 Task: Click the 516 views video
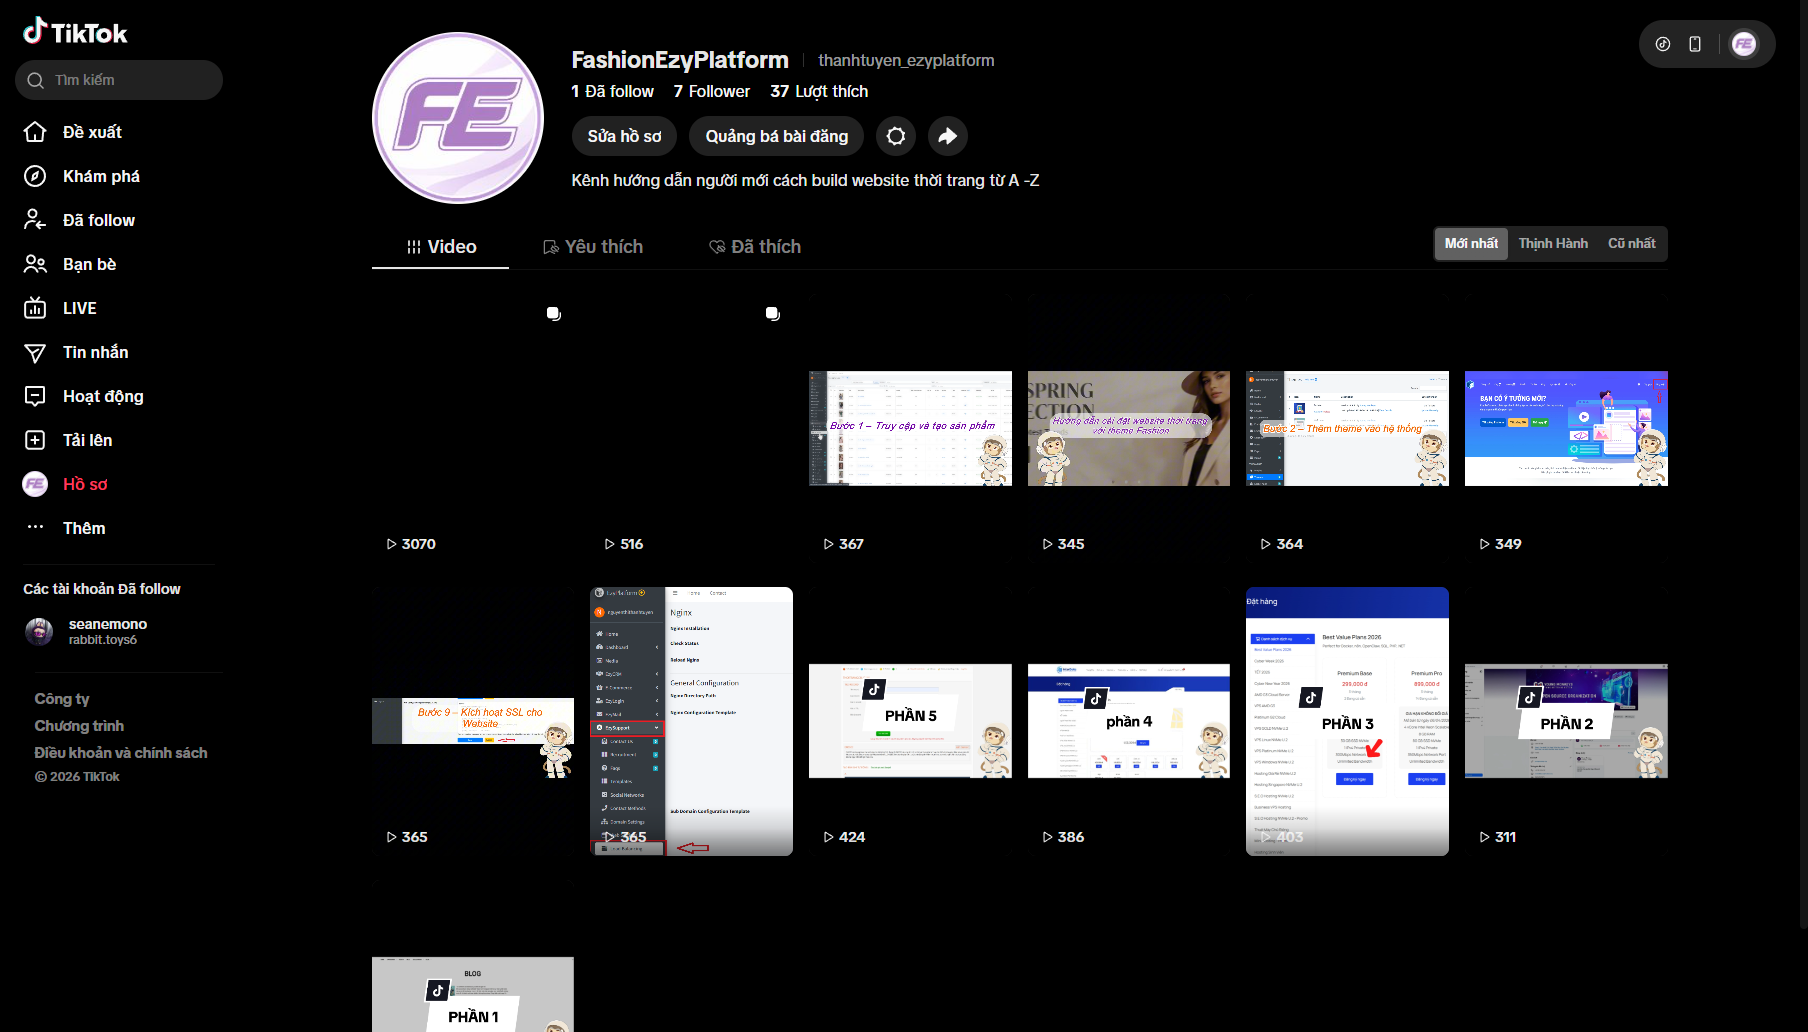pos(691,428)
